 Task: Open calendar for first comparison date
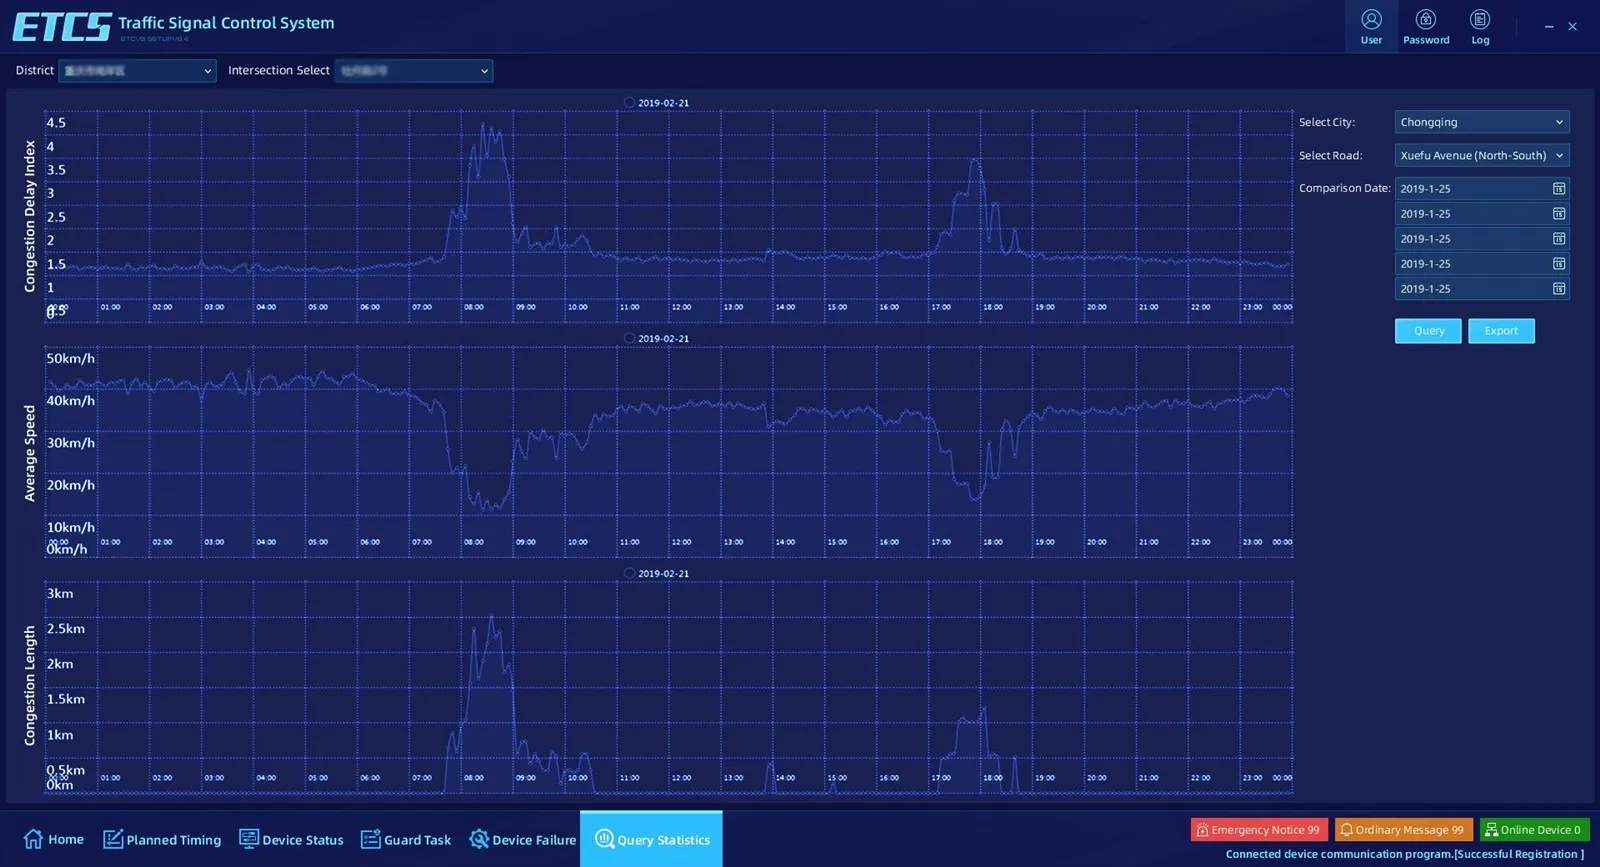click(1558, 188)
